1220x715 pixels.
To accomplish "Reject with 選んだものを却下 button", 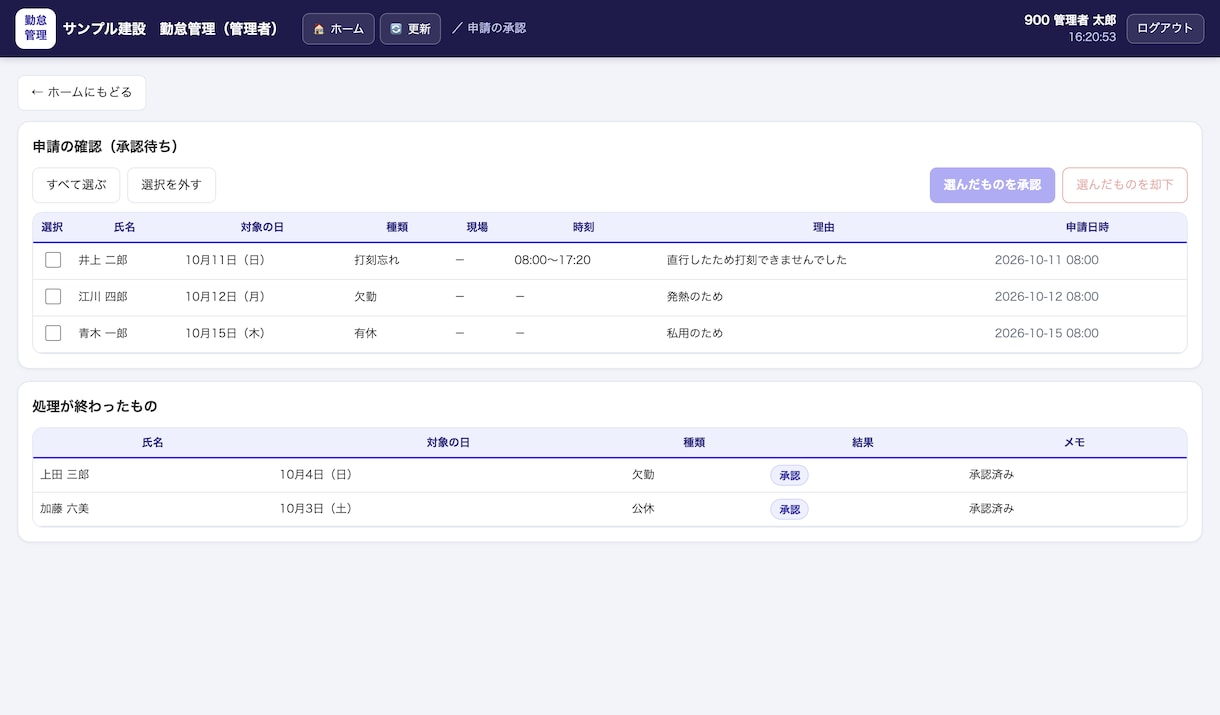I will (1125, 185).
